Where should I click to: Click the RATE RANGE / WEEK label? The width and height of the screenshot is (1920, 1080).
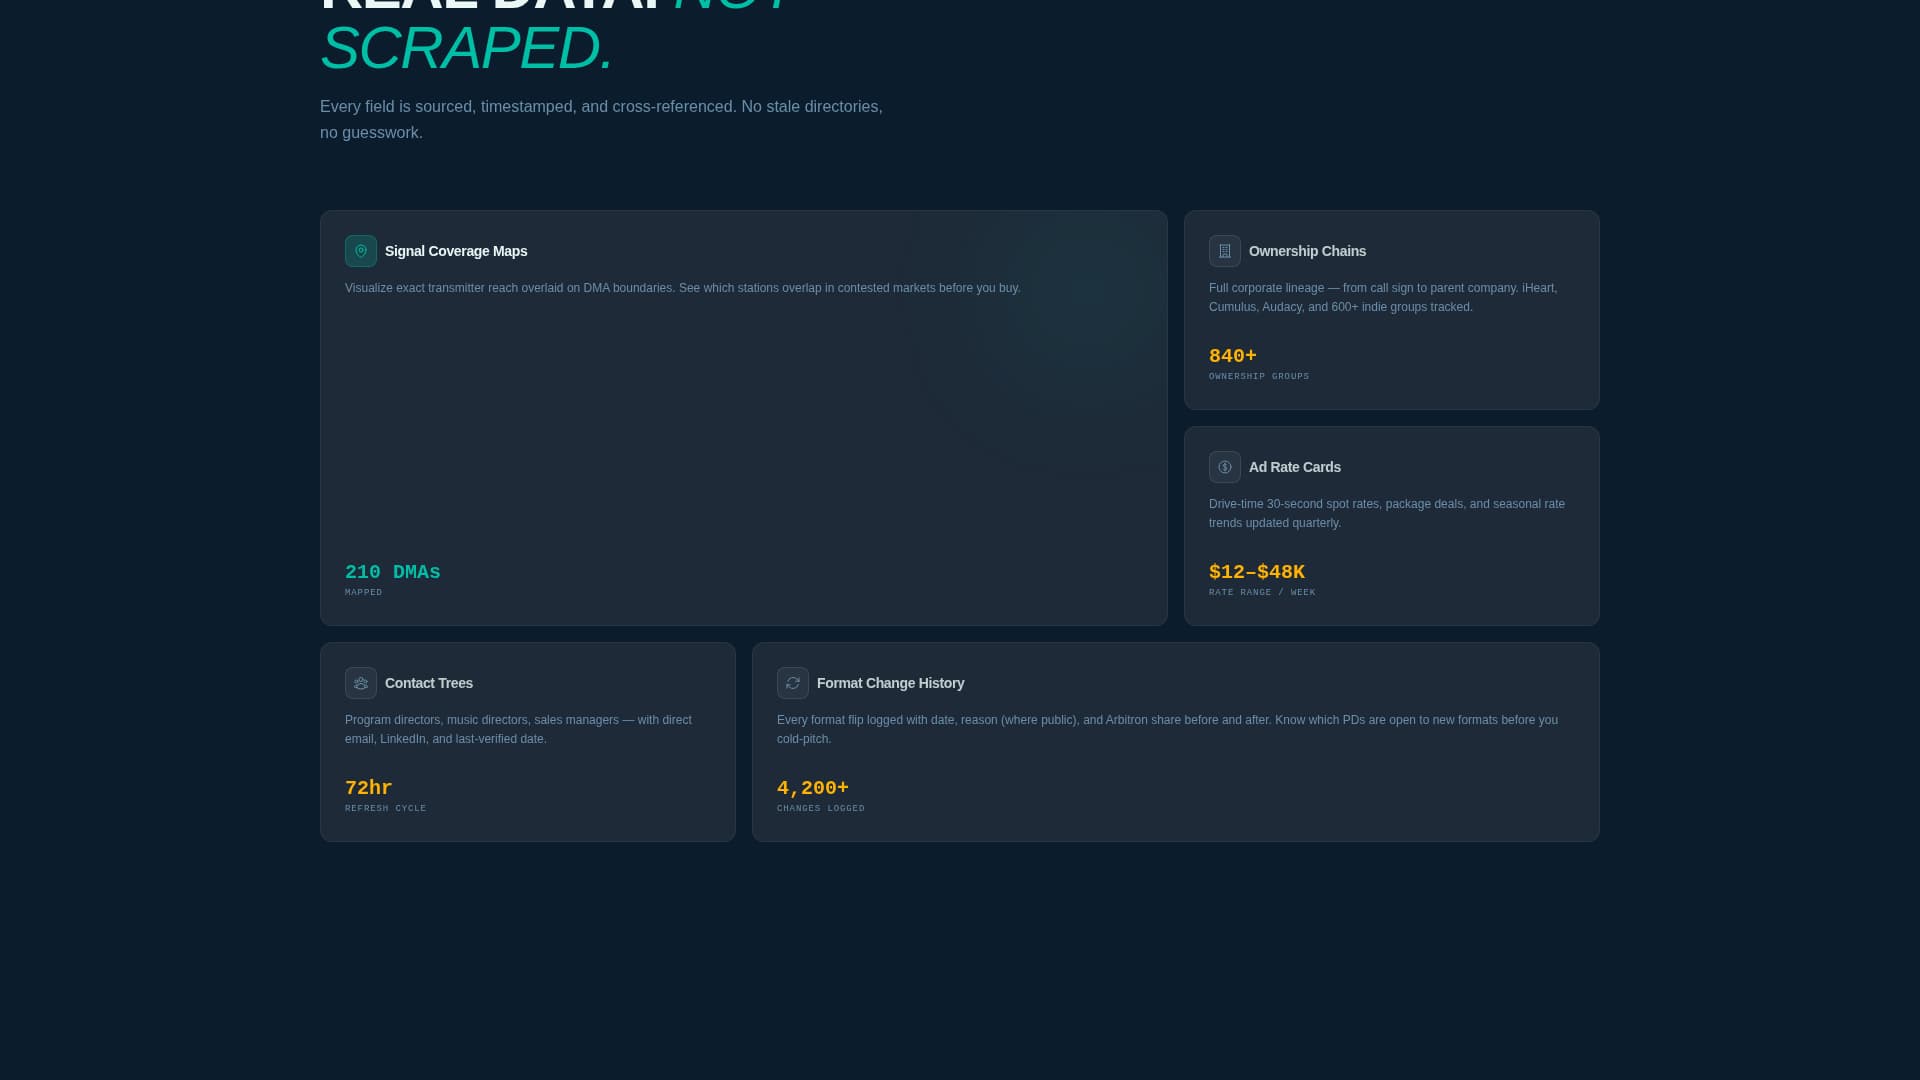pyautogui.click(x=1262, y=593)
